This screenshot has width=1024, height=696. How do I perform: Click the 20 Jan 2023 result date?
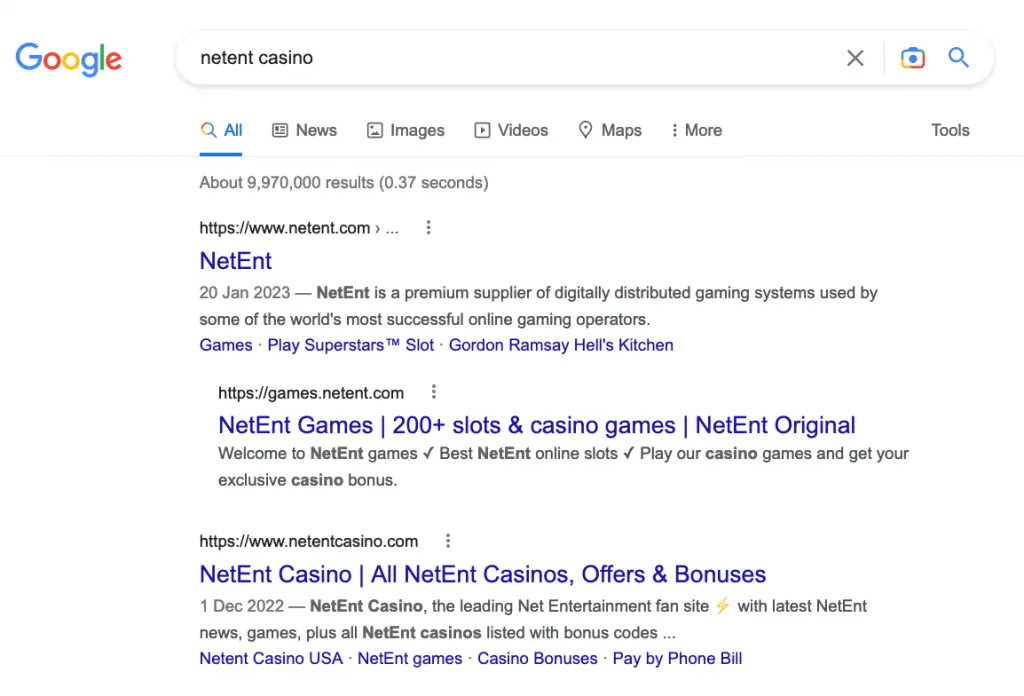click(x=245, y=293)
